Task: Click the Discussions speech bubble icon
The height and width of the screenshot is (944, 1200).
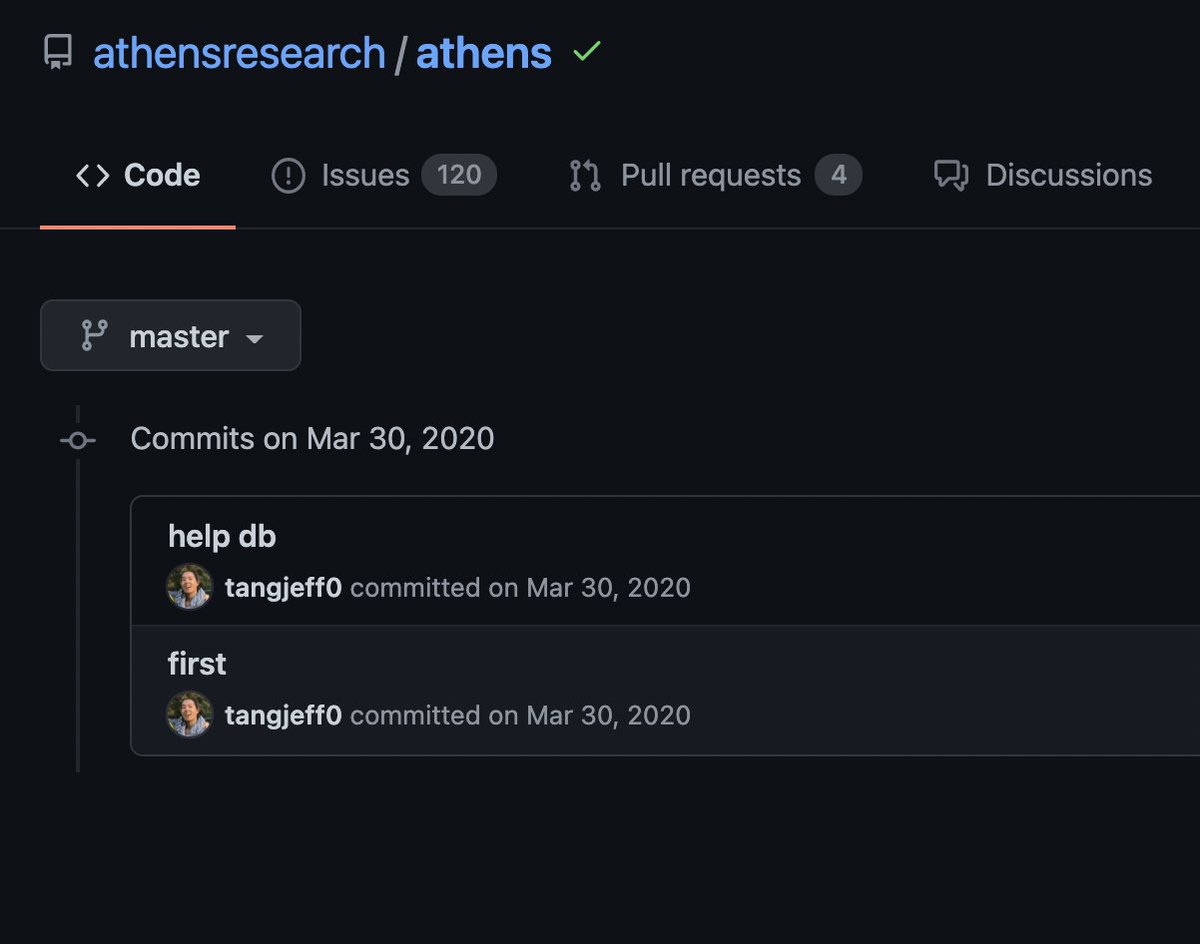Action: (x=951, y=176)
